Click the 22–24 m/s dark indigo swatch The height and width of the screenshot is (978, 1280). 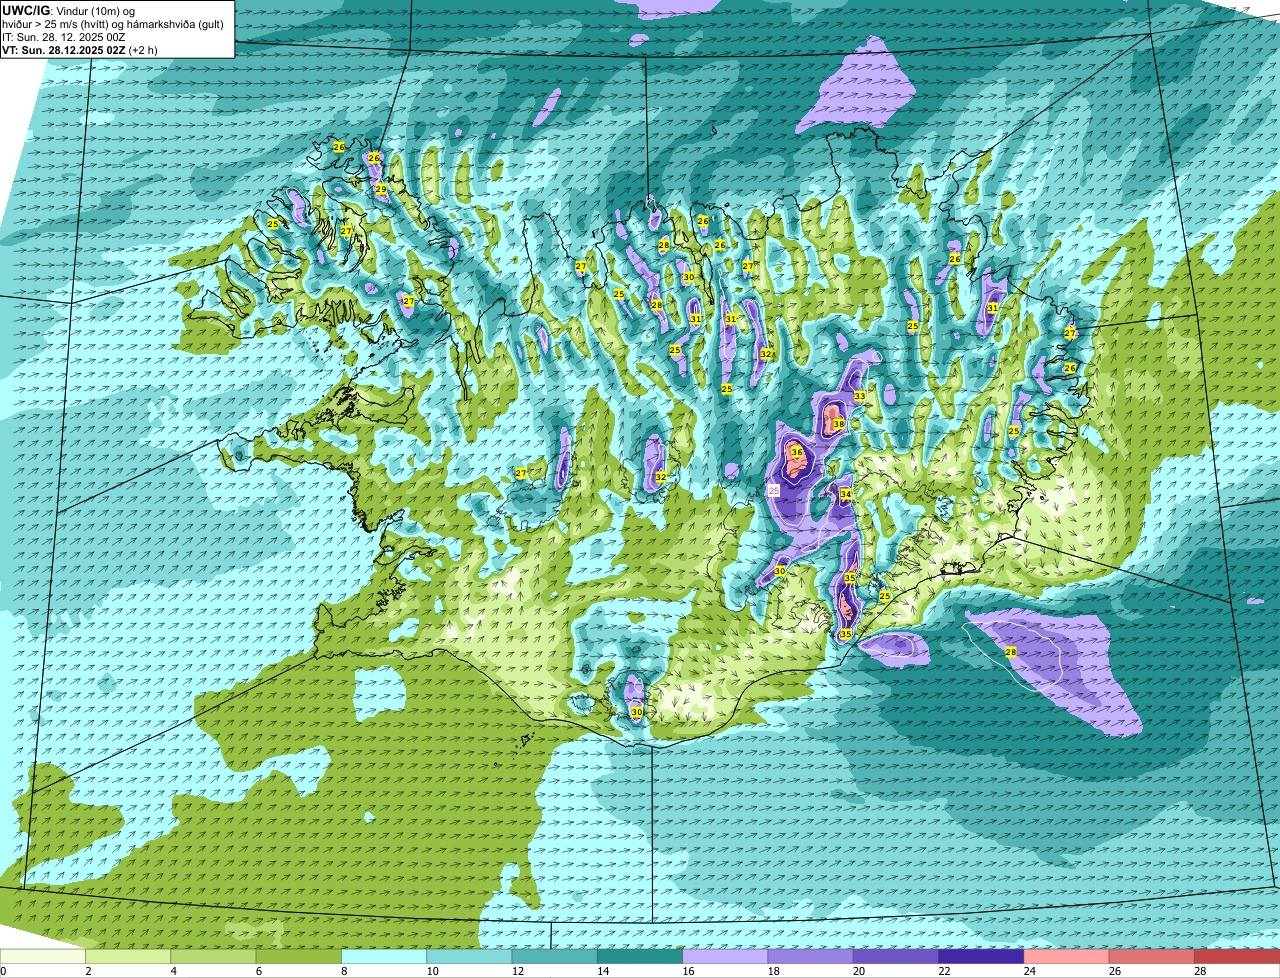(981, 956)
